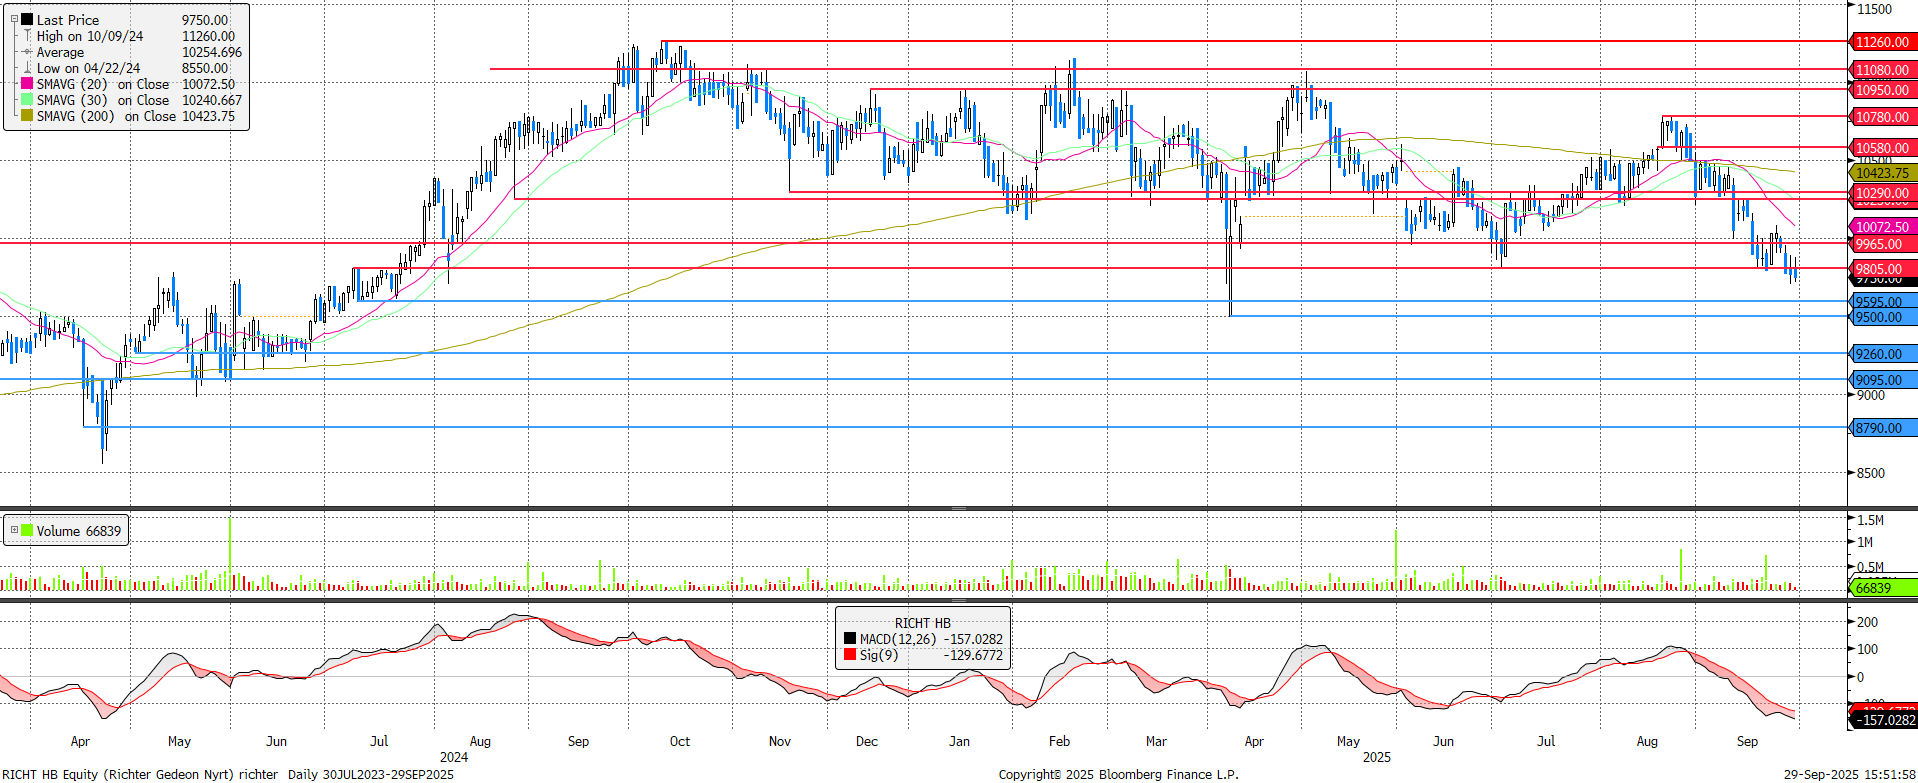Screen dimensions: 1918x783
Task: Click the magenta SMAVG (20) swatch
Action: (27, 84)
